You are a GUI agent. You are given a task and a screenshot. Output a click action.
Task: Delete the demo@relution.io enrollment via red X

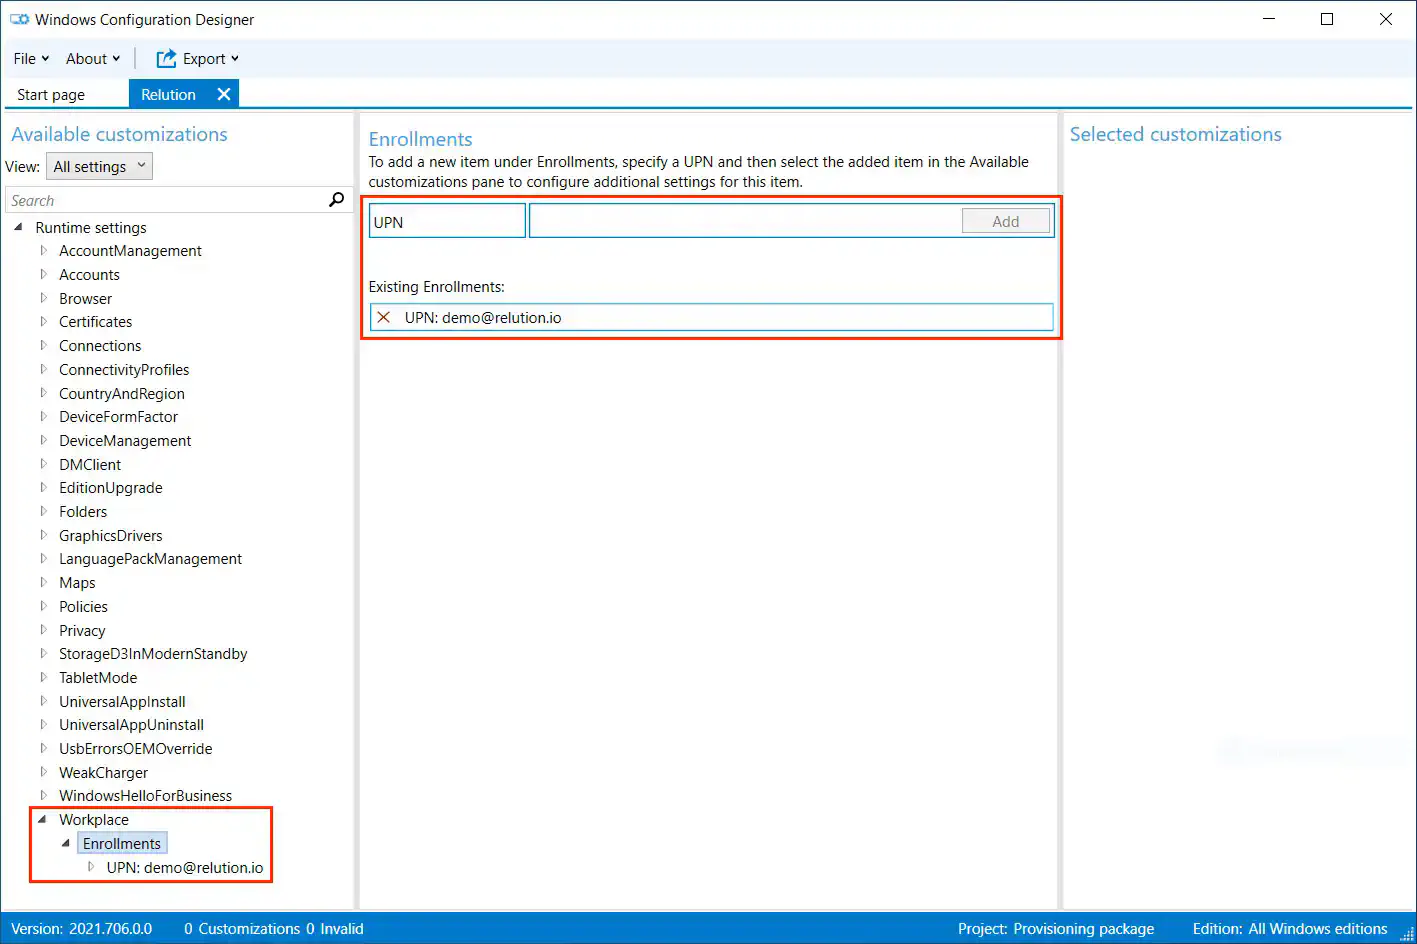(384, 317)
